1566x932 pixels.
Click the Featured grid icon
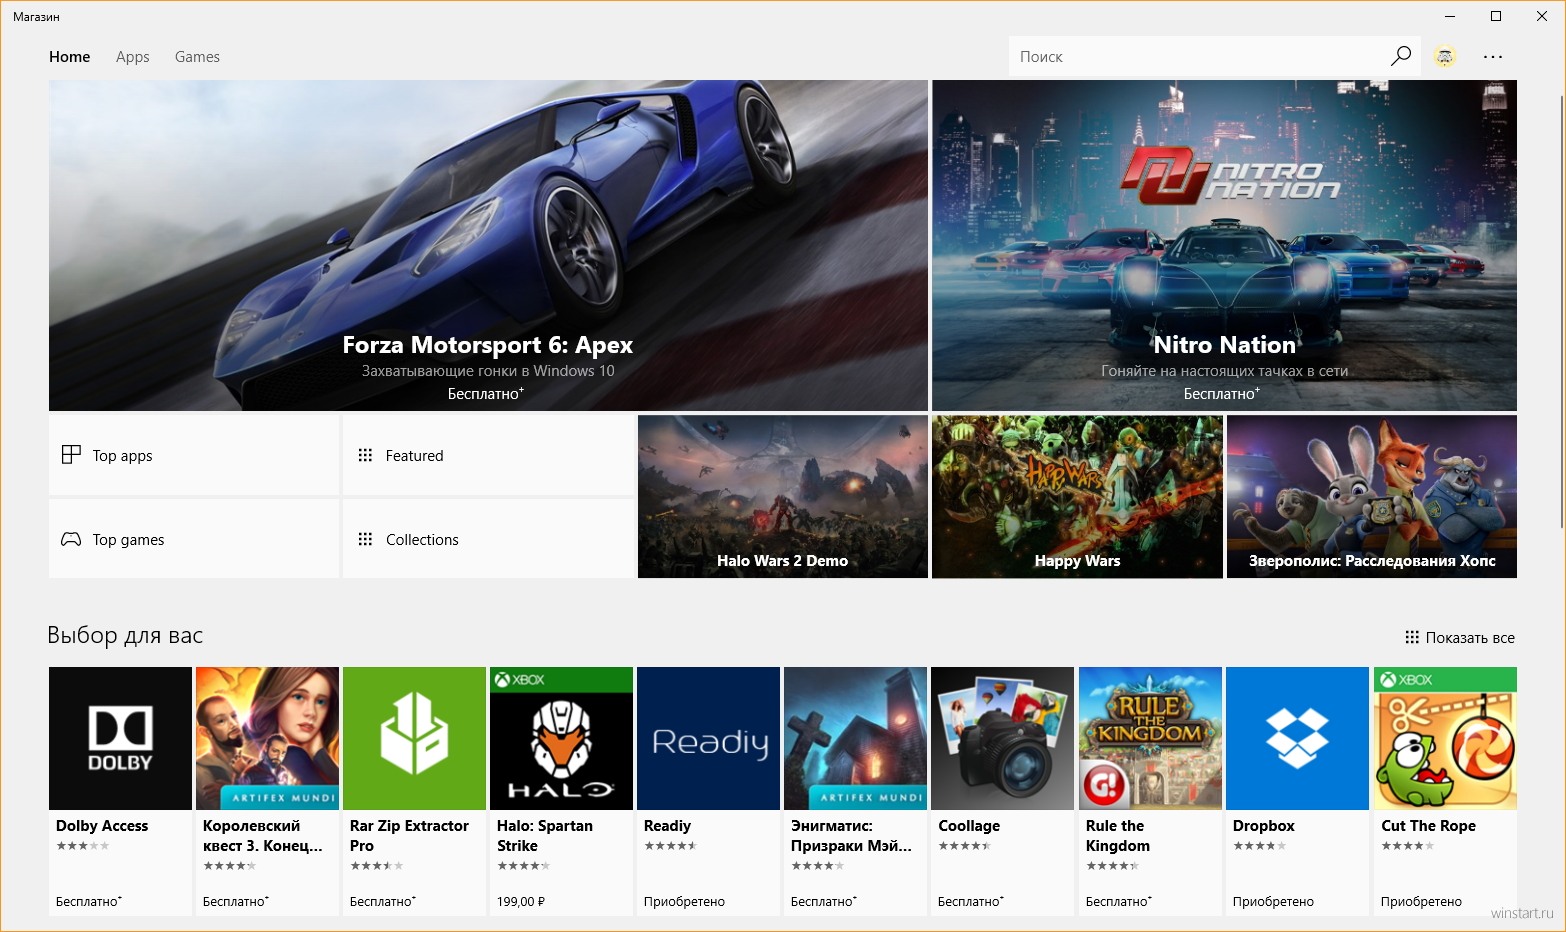(x=365, y=455)
